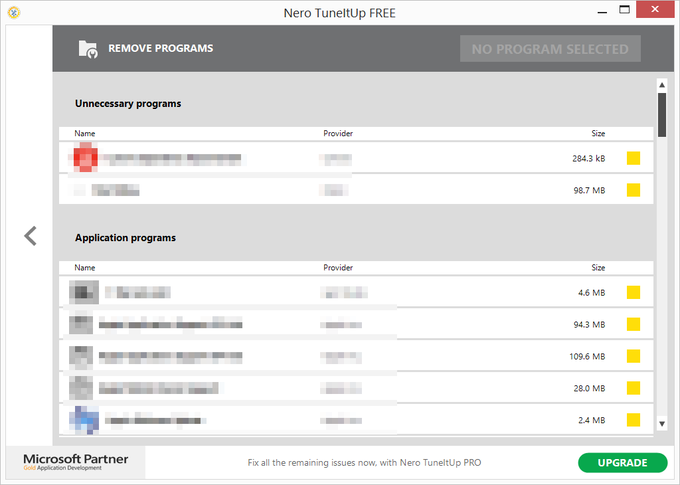Toggle the yellow checkbox for the 284.3 kB program

(x=633, y=158)
